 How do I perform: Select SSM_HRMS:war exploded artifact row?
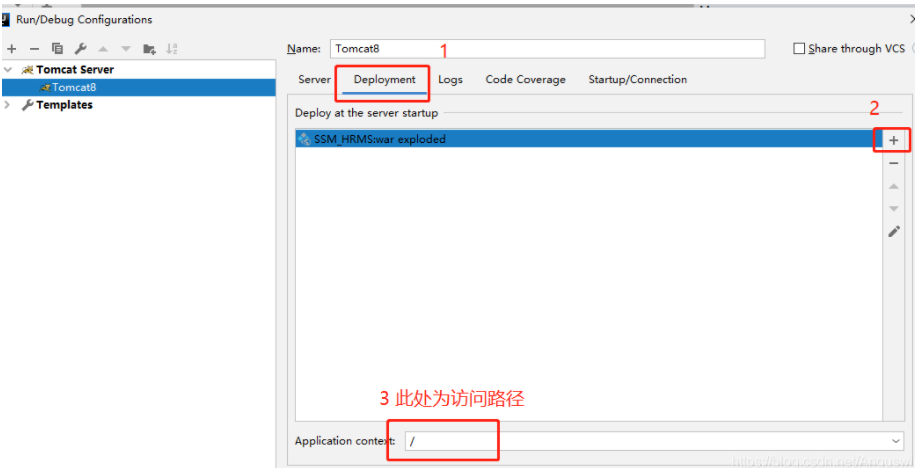coord(589,139)
